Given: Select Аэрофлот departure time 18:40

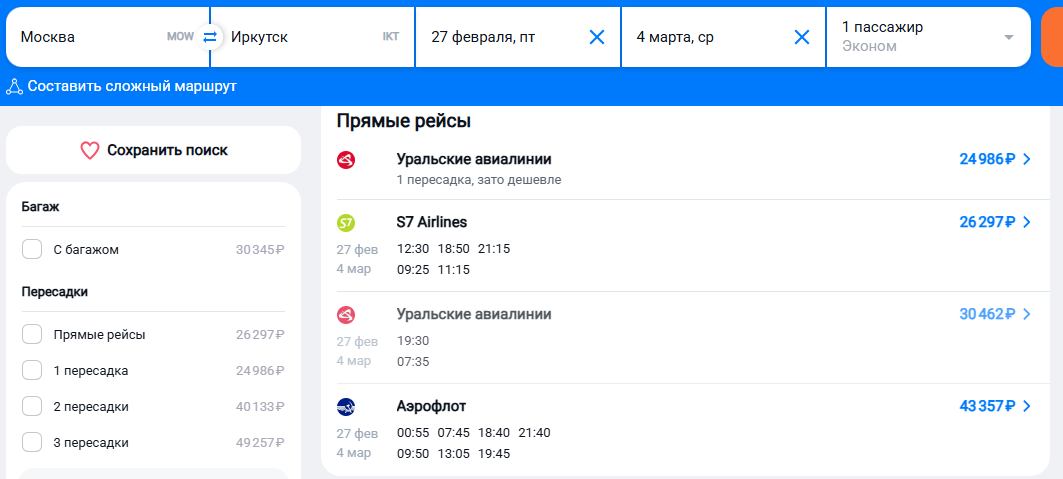Looking at the screenshot, I should [494, 433].
